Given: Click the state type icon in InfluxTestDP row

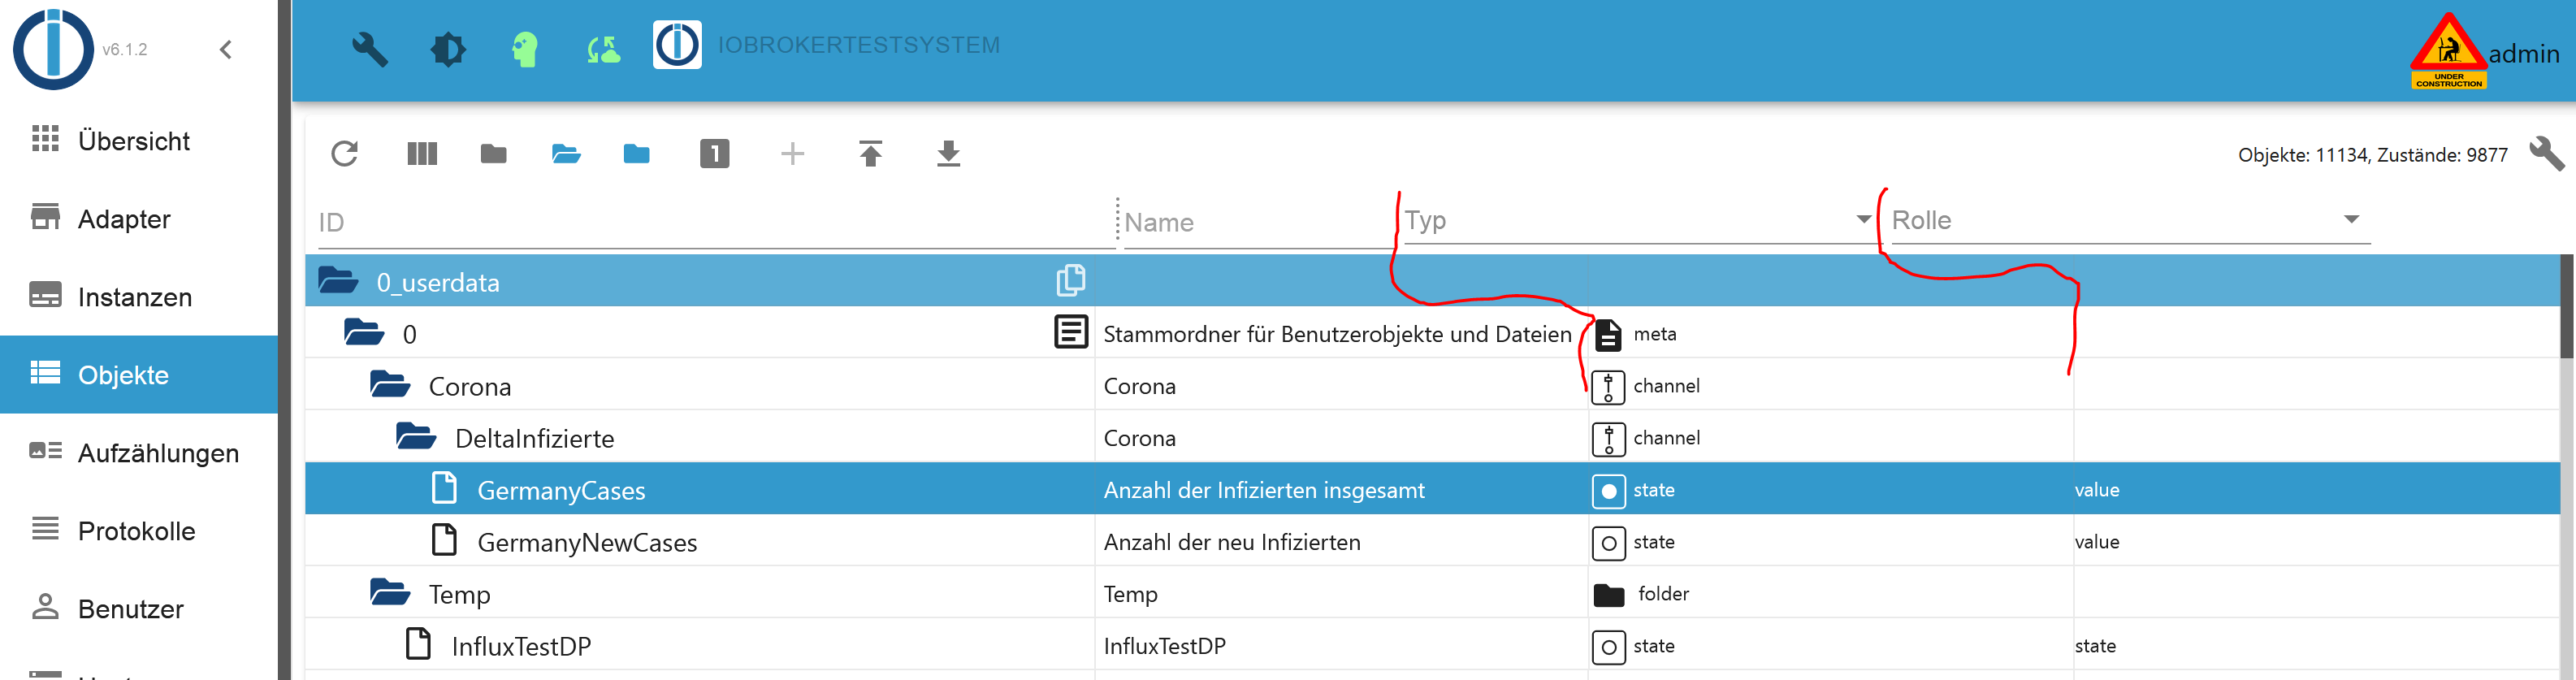Looking at the screenshot, I should click(1608, 647).
